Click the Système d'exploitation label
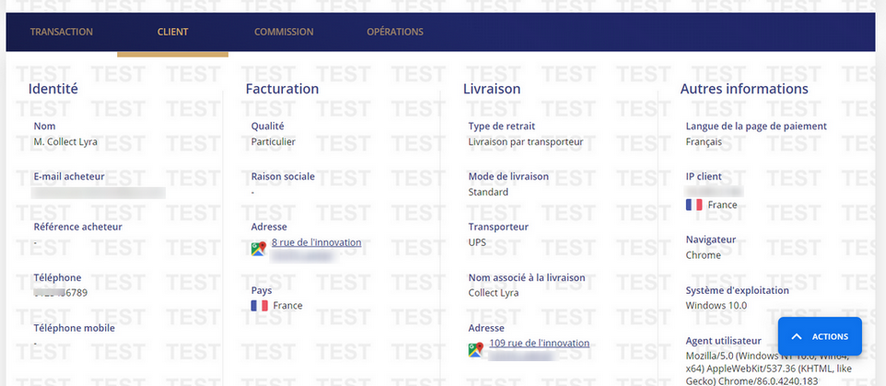The image size is (886, 386). coord(737,290)
